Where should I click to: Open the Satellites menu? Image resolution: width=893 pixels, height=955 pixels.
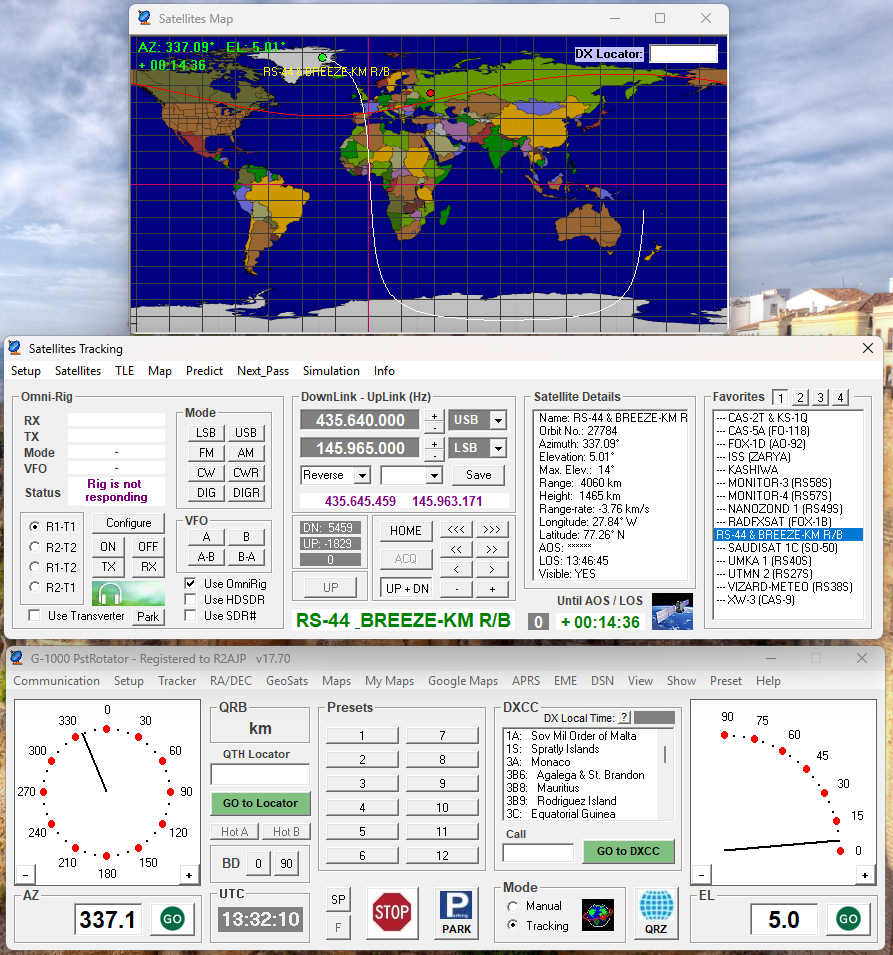pos(78,370)
